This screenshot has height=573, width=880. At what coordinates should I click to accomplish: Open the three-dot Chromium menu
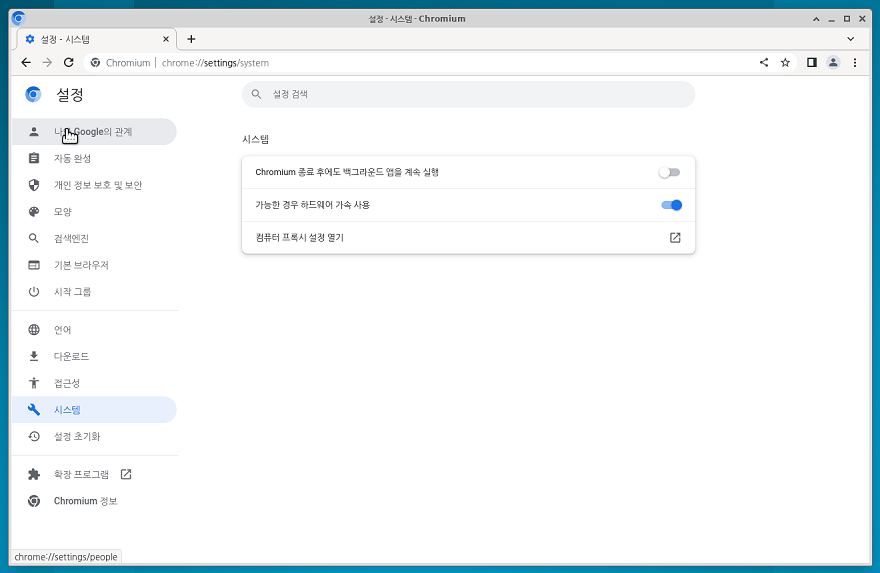tap(855, 62)
